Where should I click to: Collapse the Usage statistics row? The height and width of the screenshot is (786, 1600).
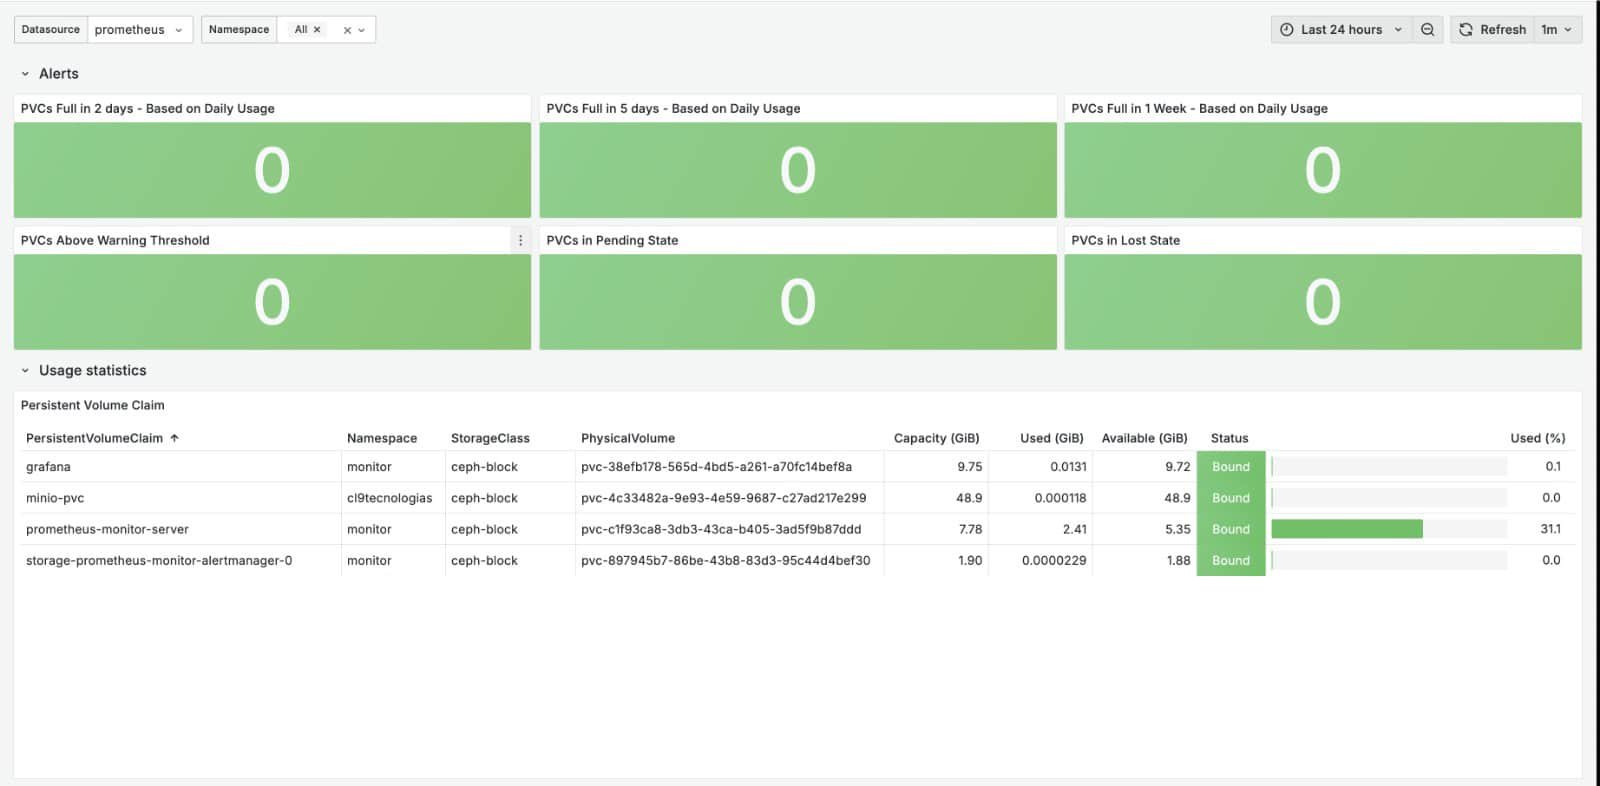click(26, 371)
